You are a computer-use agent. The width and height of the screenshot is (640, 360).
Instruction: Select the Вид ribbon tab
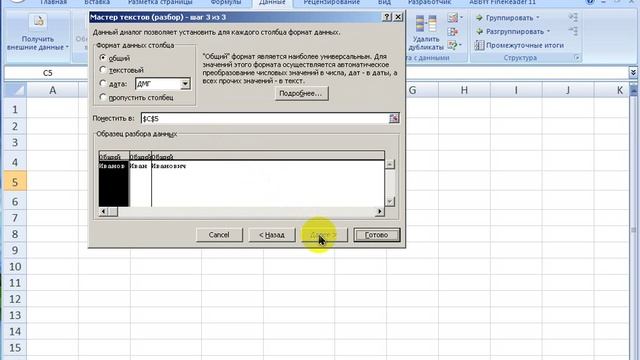384,2
